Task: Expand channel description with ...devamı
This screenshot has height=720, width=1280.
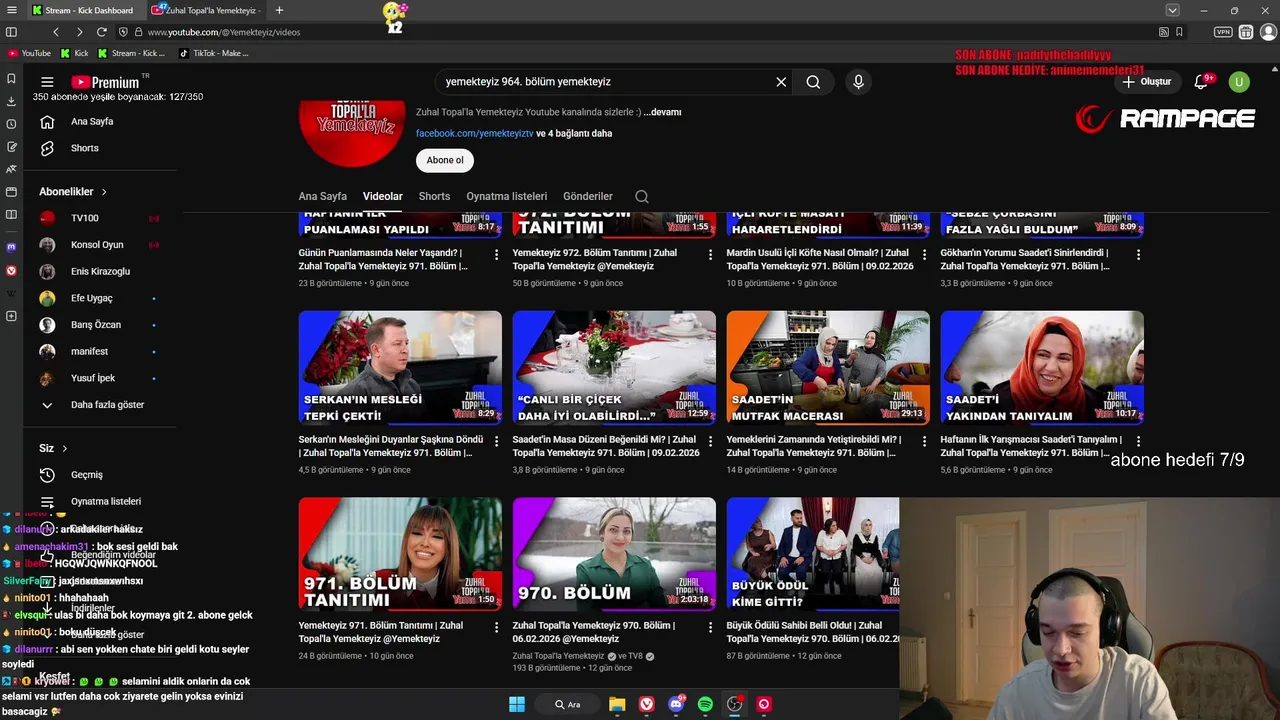Action: [662, 112]
